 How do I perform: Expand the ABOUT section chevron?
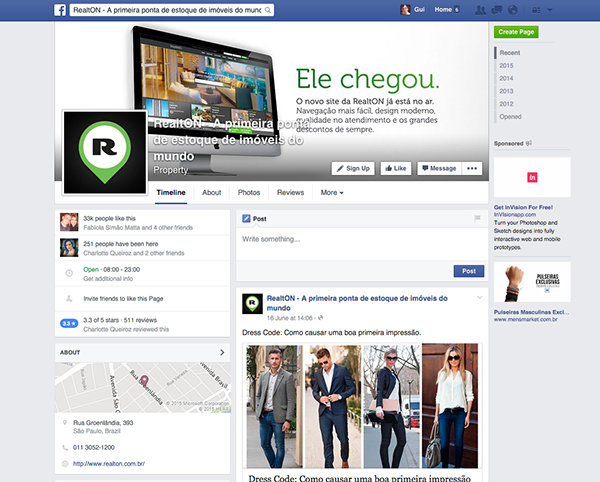tap(222, 352)
